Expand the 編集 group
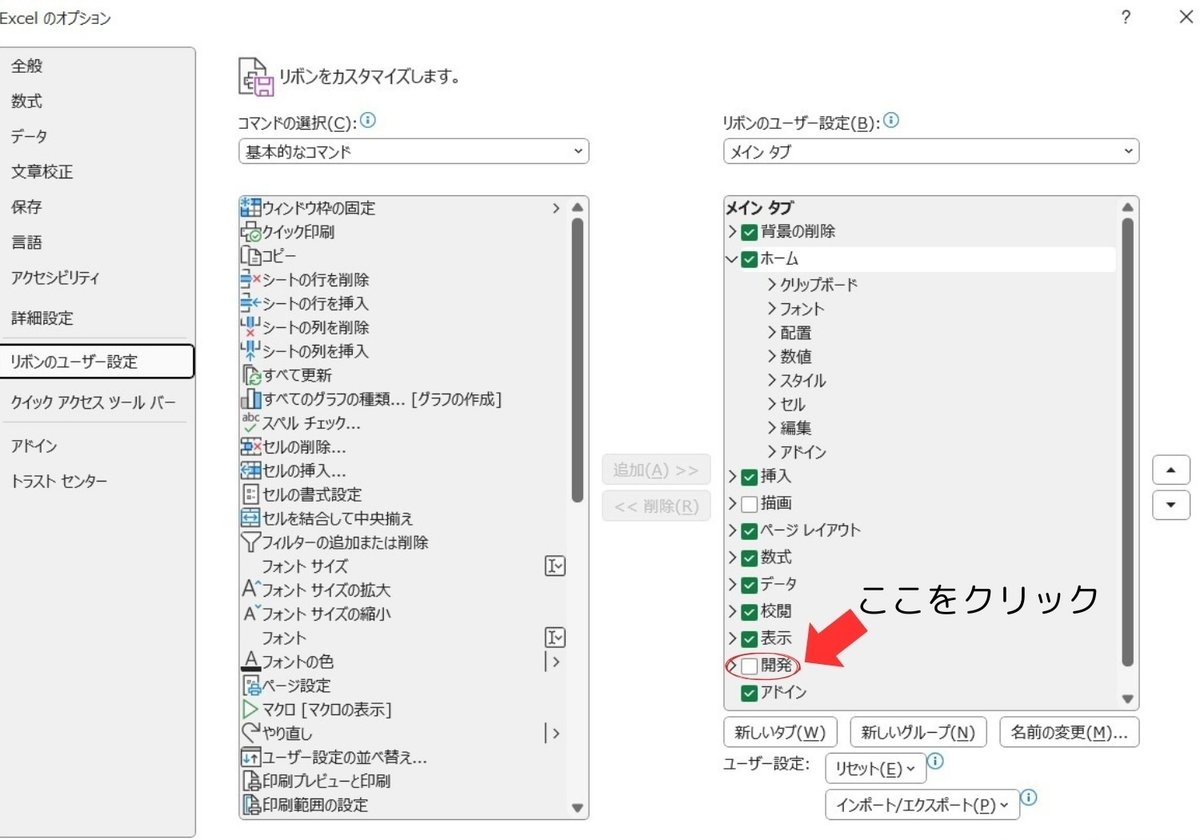The image size is (1200, 840). [x=772, y=429]
